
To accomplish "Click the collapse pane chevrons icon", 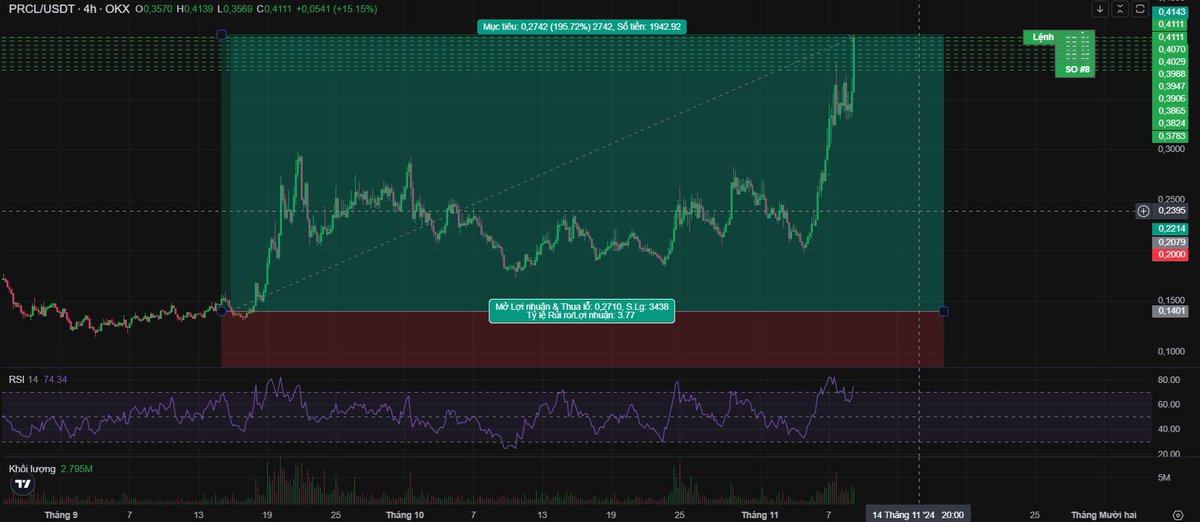I will pyautogui.click(x=1120, y=9).
